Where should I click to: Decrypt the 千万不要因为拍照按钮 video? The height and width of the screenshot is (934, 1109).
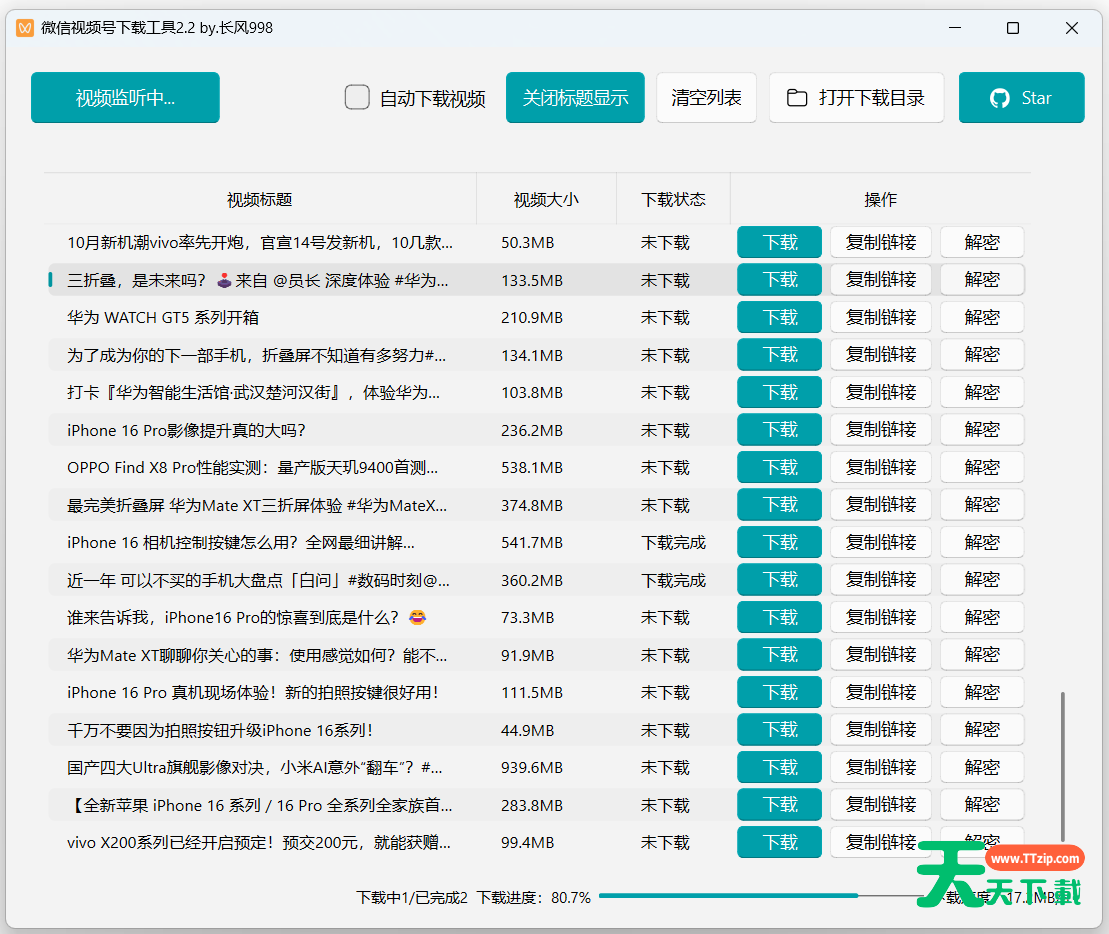981,730
